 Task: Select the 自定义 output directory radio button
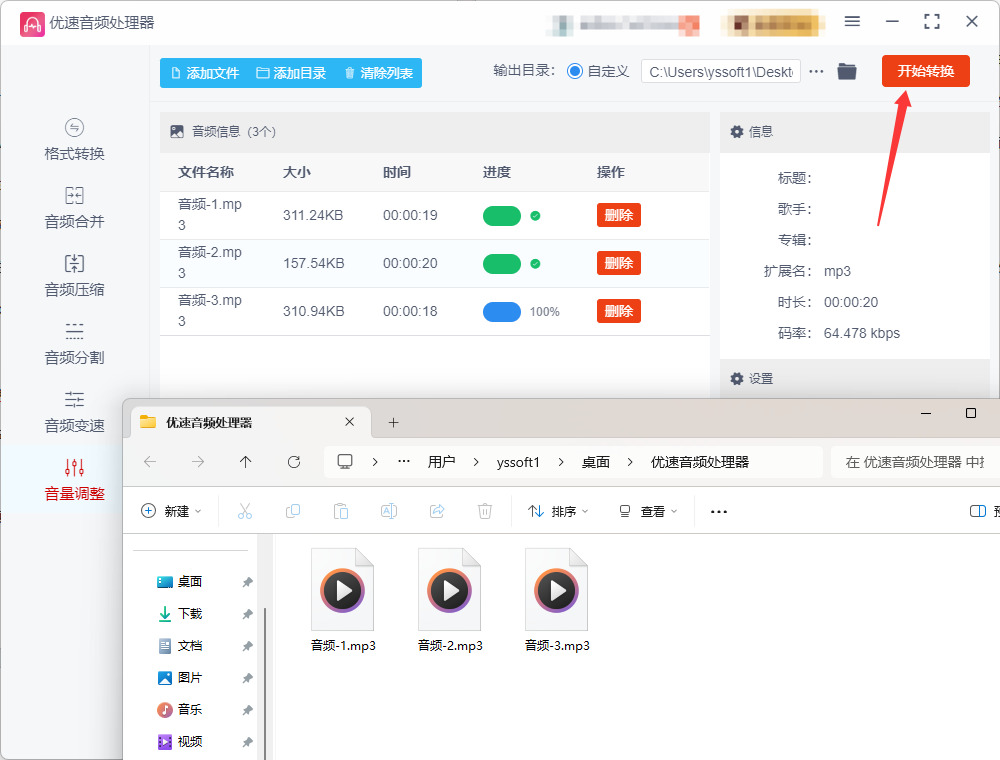[x=575, y=71]
